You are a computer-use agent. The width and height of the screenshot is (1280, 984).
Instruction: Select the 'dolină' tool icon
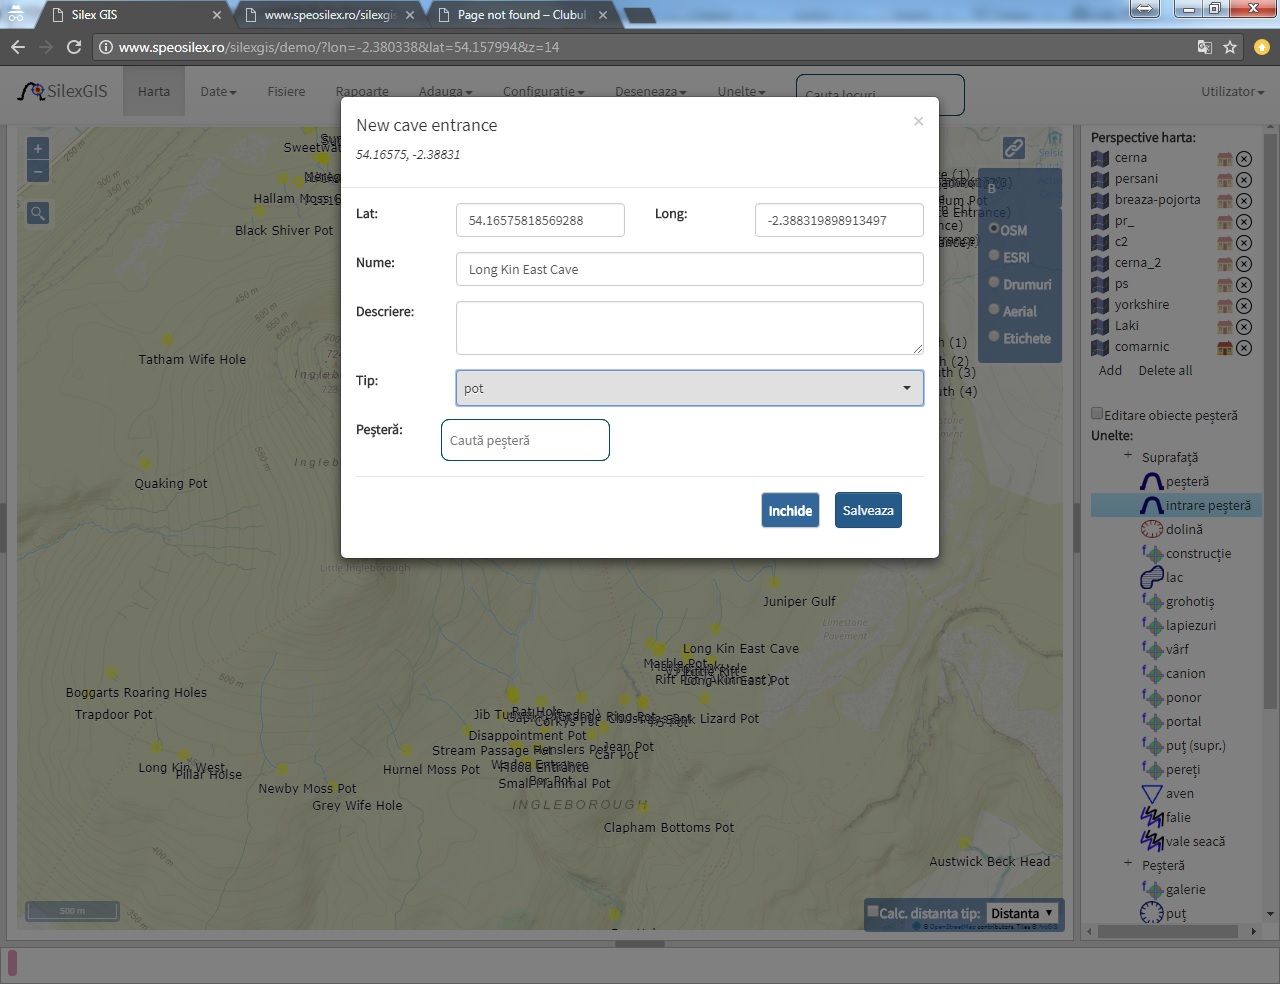1152,530
